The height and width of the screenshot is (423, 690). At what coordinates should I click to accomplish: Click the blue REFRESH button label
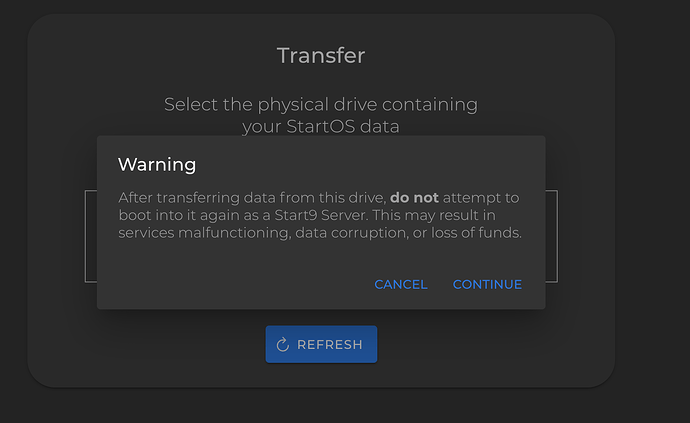pyautogui.click(x=330, y=344)
